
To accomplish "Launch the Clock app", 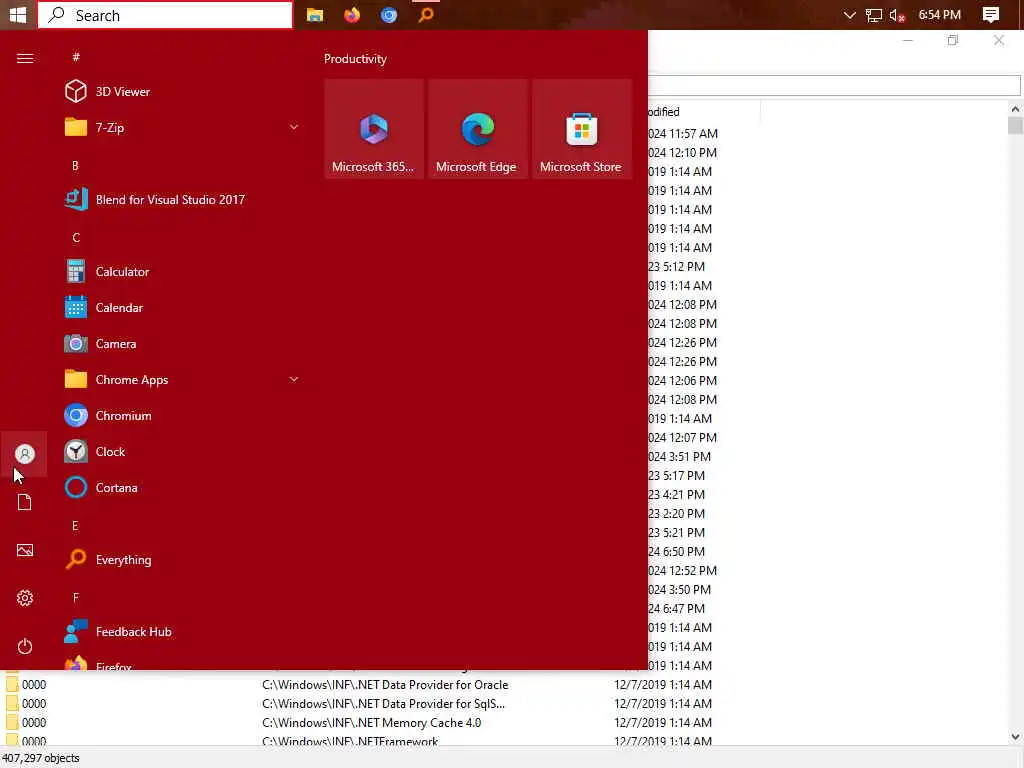I will coord(183,452).
